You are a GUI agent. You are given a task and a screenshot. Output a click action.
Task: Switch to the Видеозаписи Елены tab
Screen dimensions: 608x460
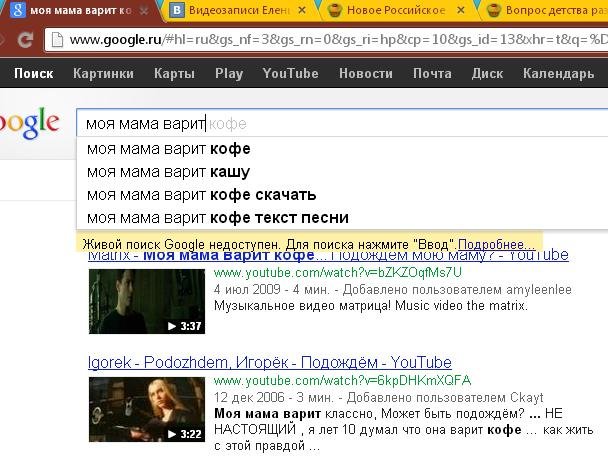238,10
